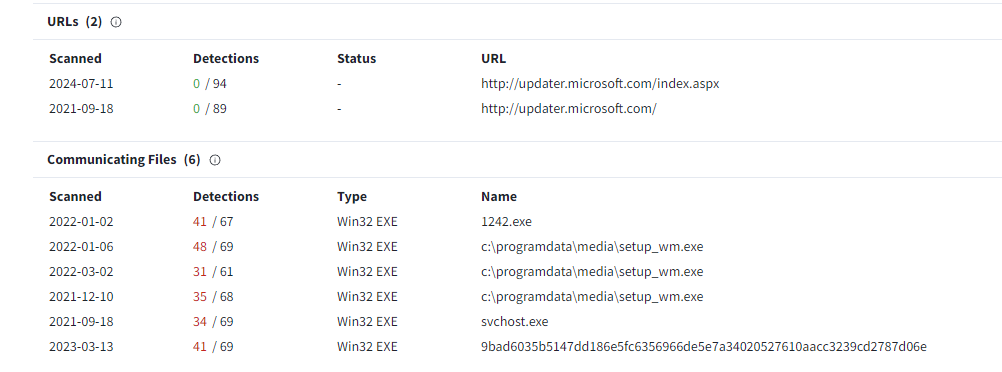The width and height of the screenshot is (1002, 372).
Task: Select the 2024-07-11 scan date
Action: point(81,84)
